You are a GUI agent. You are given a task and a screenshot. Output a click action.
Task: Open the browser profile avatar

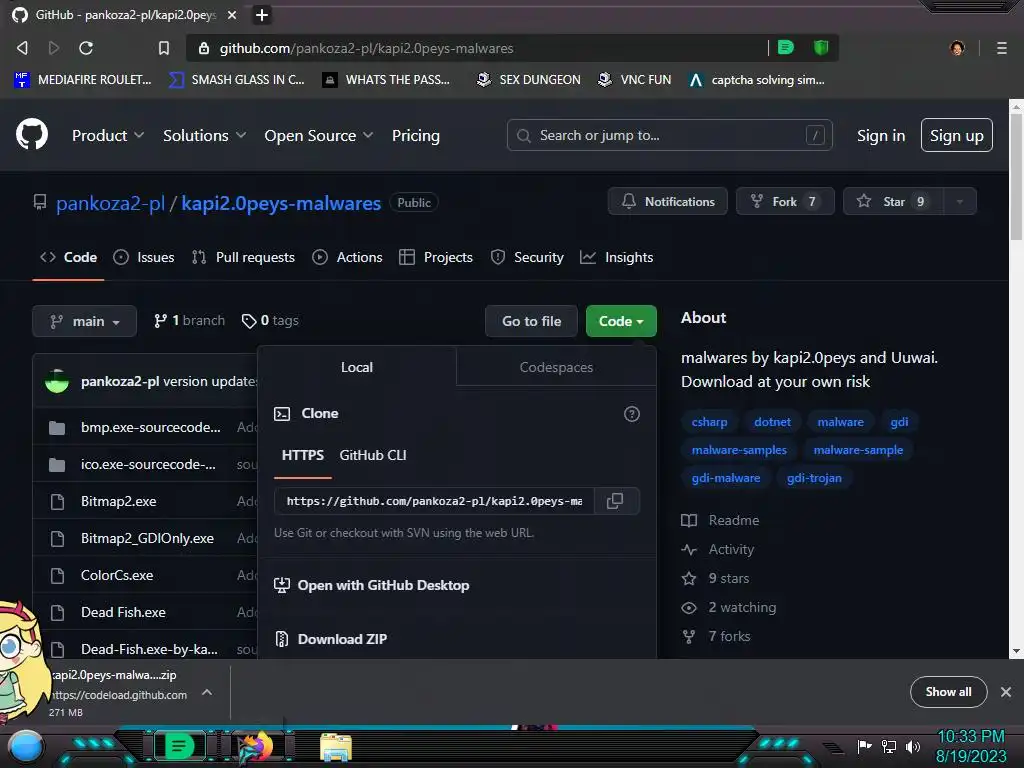[x=957, y=48]
